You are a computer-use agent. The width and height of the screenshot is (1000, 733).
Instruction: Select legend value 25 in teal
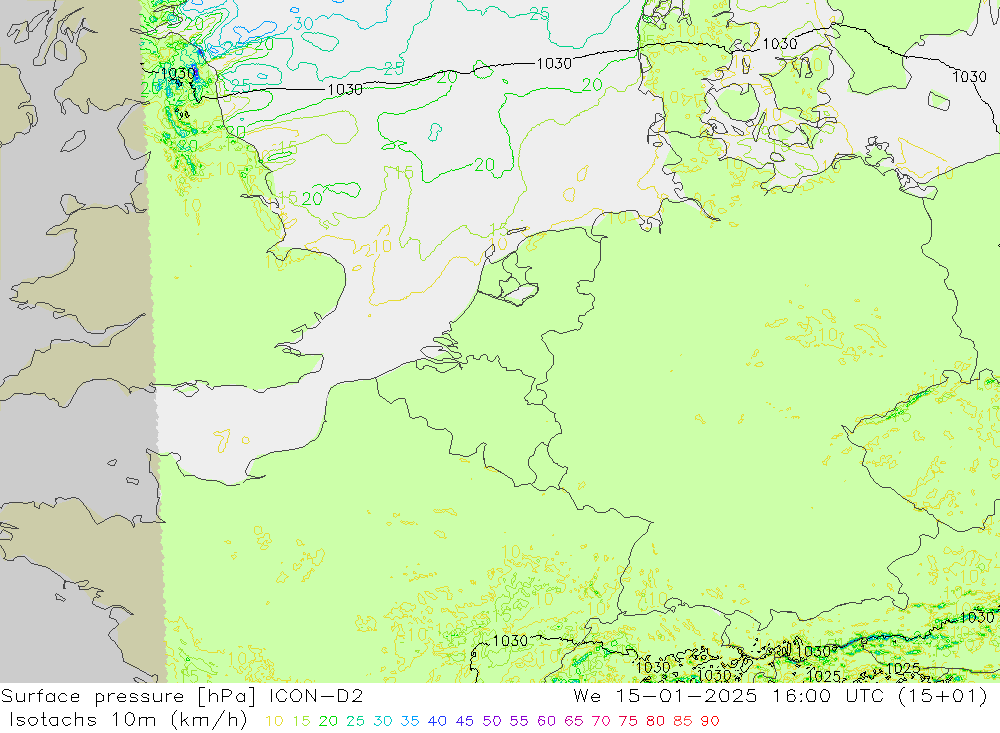pos(356,721)
